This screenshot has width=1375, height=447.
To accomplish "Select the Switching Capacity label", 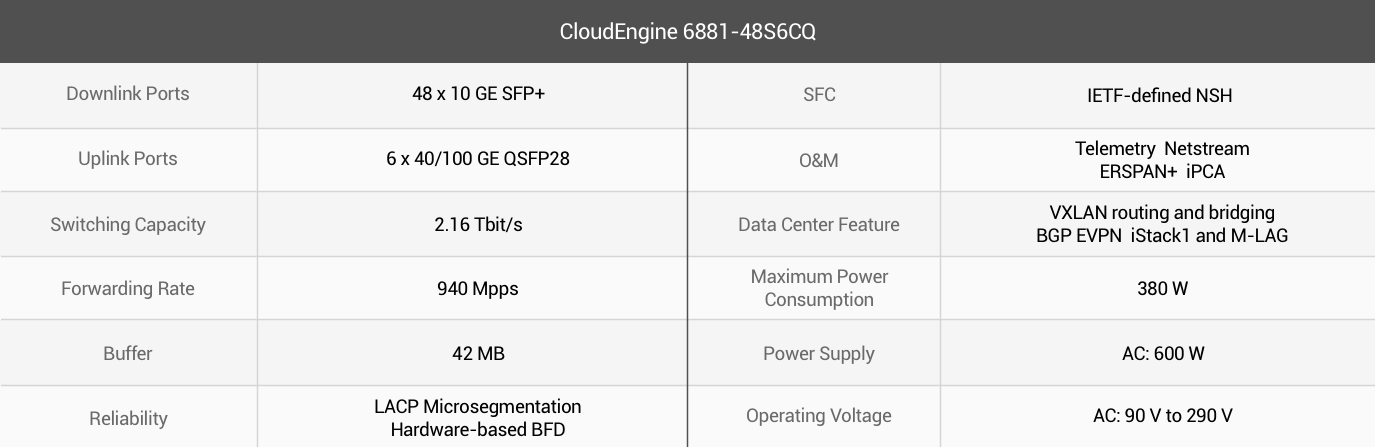I will (128, 224).
